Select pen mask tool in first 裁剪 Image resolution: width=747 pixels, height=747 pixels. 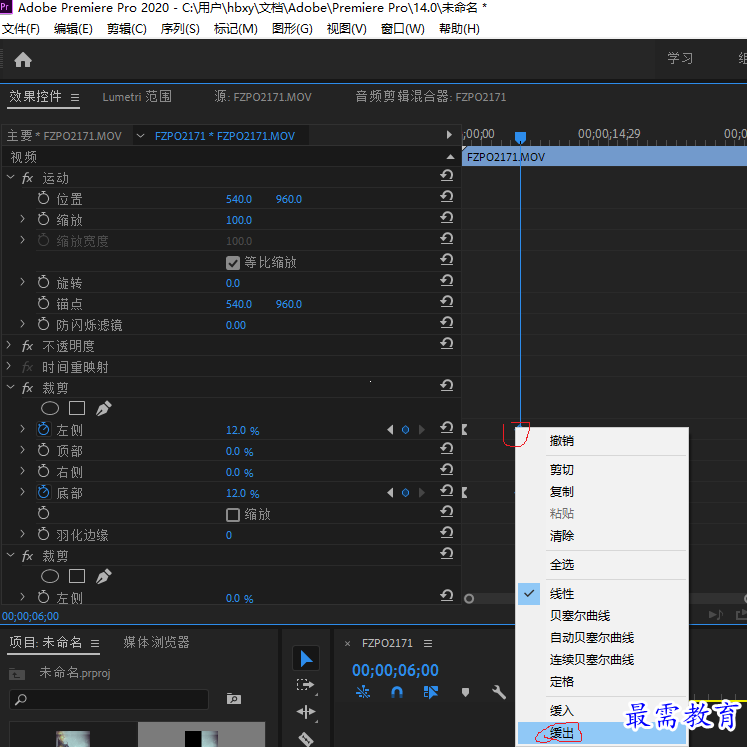click(x=103, y=408)
